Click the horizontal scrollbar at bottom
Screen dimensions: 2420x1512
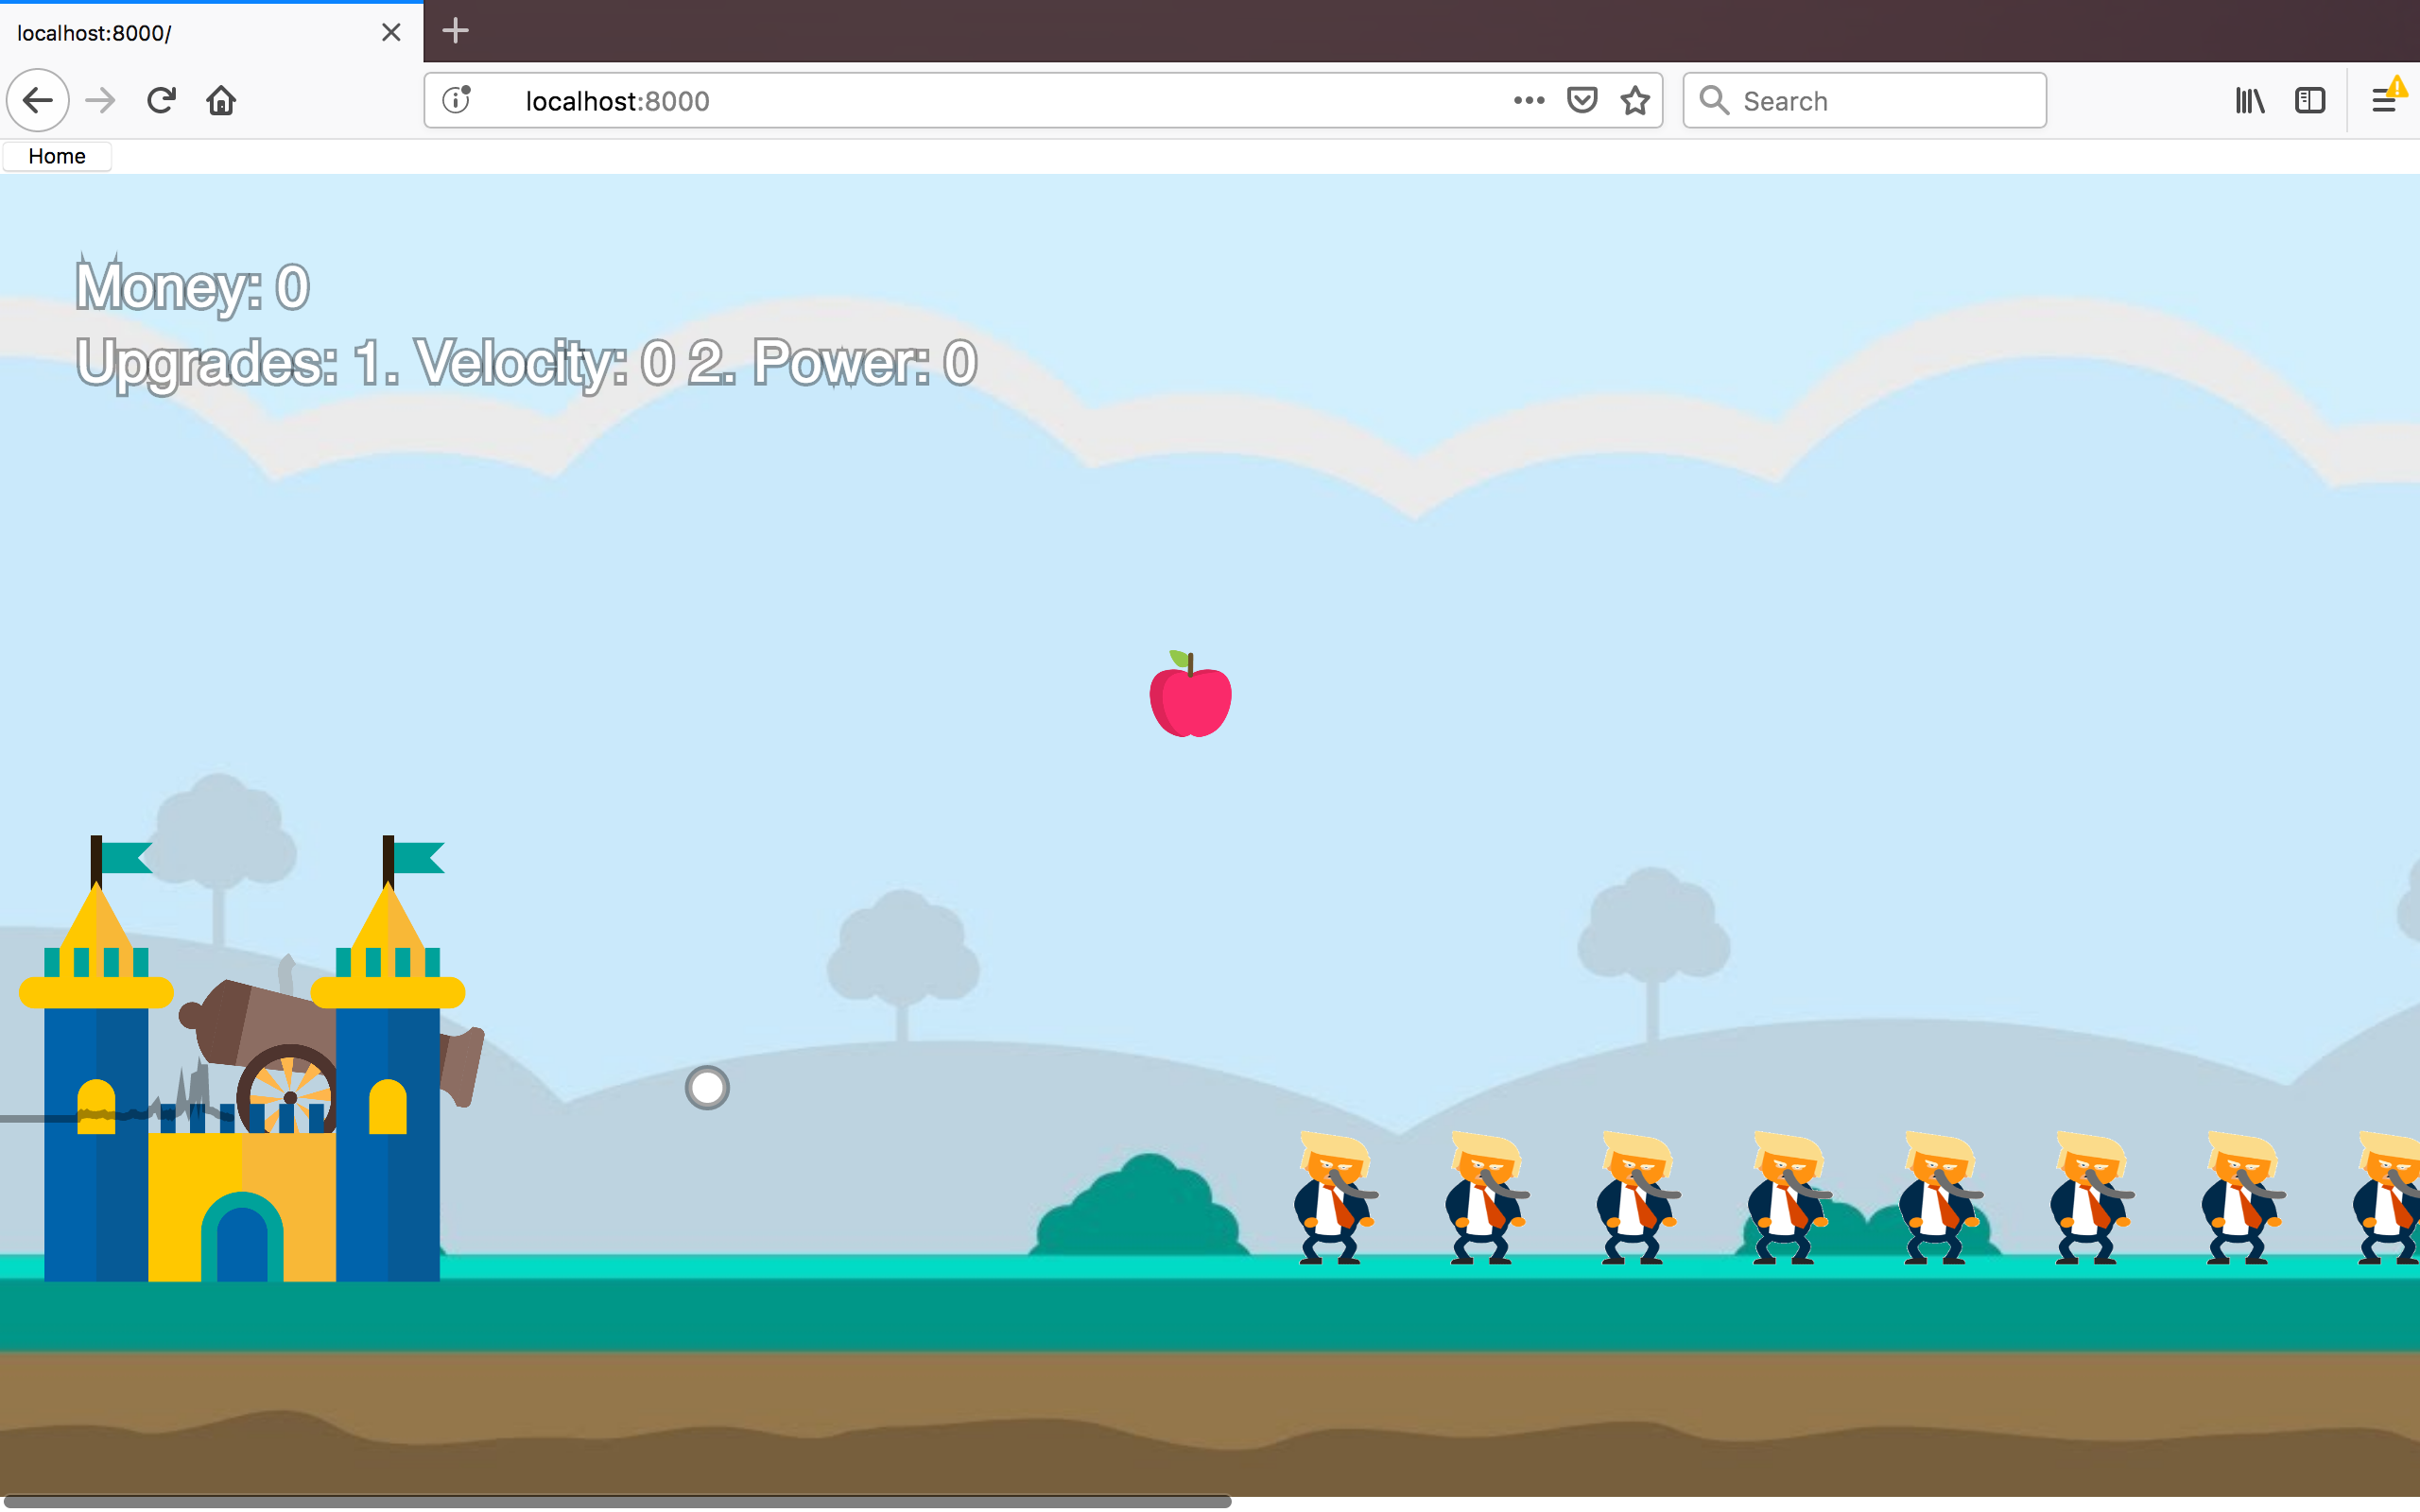click(x=616, y=1501)
